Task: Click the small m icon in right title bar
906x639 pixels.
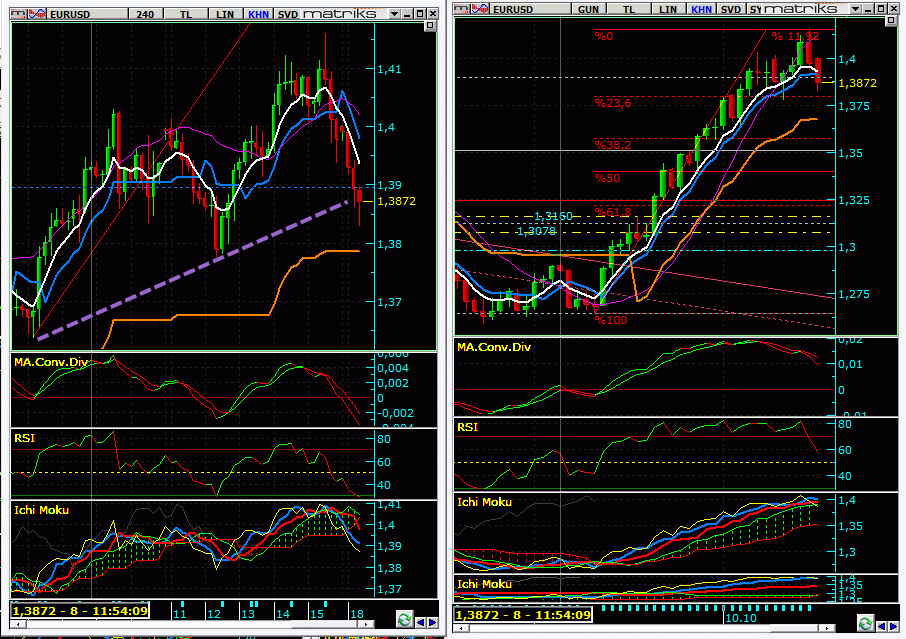Action: [x=461, y=8]
